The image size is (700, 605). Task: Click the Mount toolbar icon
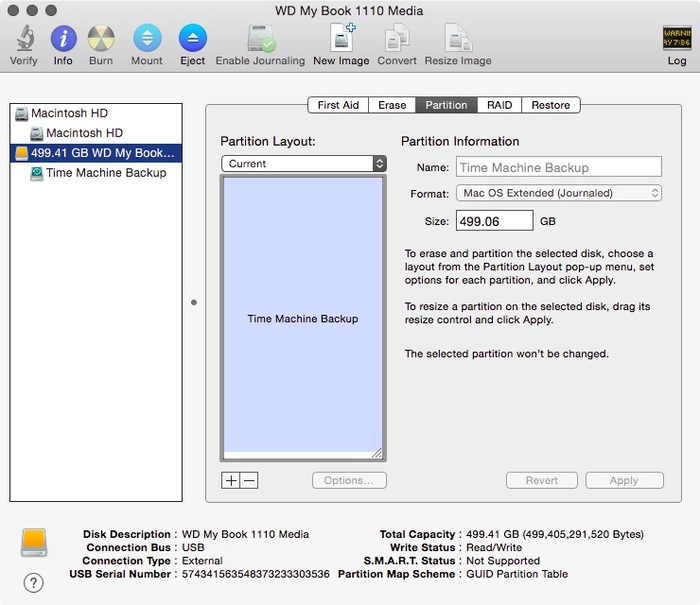pos(147,38)
